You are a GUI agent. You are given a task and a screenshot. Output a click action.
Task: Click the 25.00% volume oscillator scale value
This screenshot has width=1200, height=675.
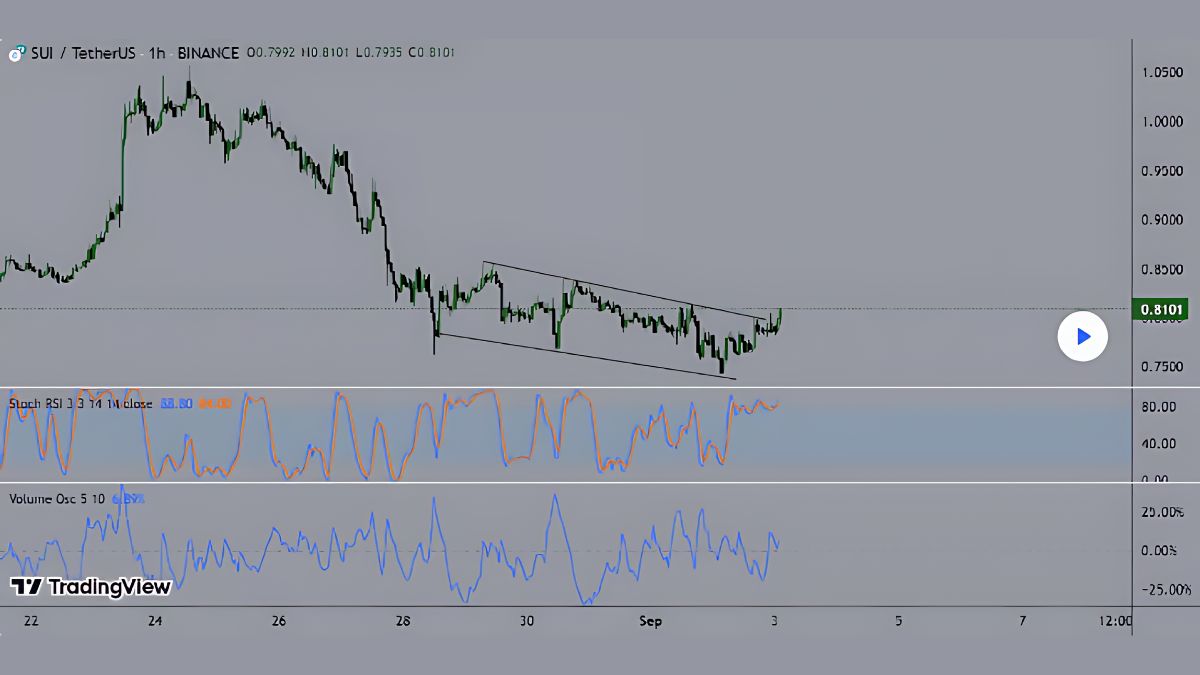pos(1162,512)
